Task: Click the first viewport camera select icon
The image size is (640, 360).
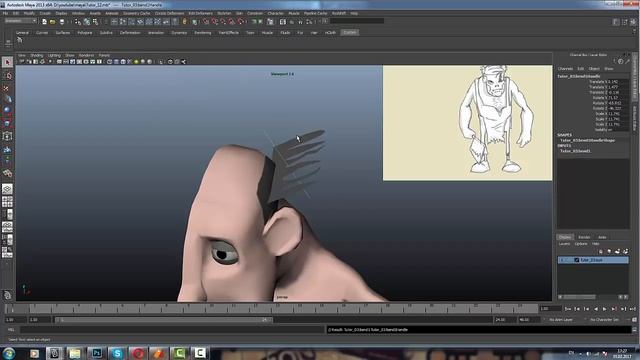Action: pos(22,62)
